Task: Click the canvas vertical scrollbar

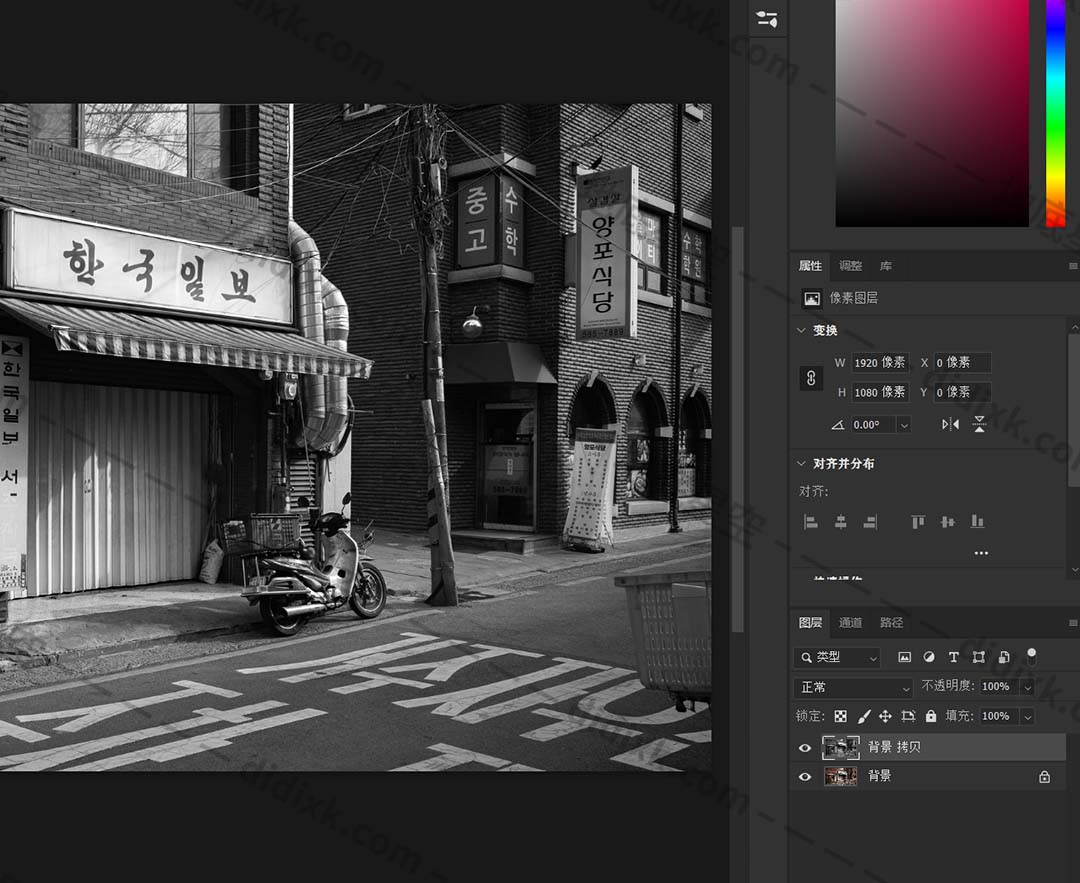Action: 738,430
